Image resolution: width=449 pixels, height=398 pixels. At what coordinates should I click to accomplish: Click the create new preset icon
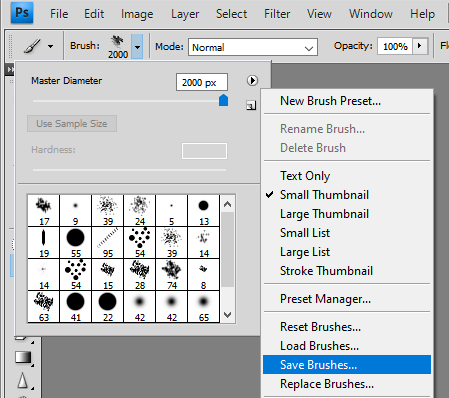click(x=251, y=105)
